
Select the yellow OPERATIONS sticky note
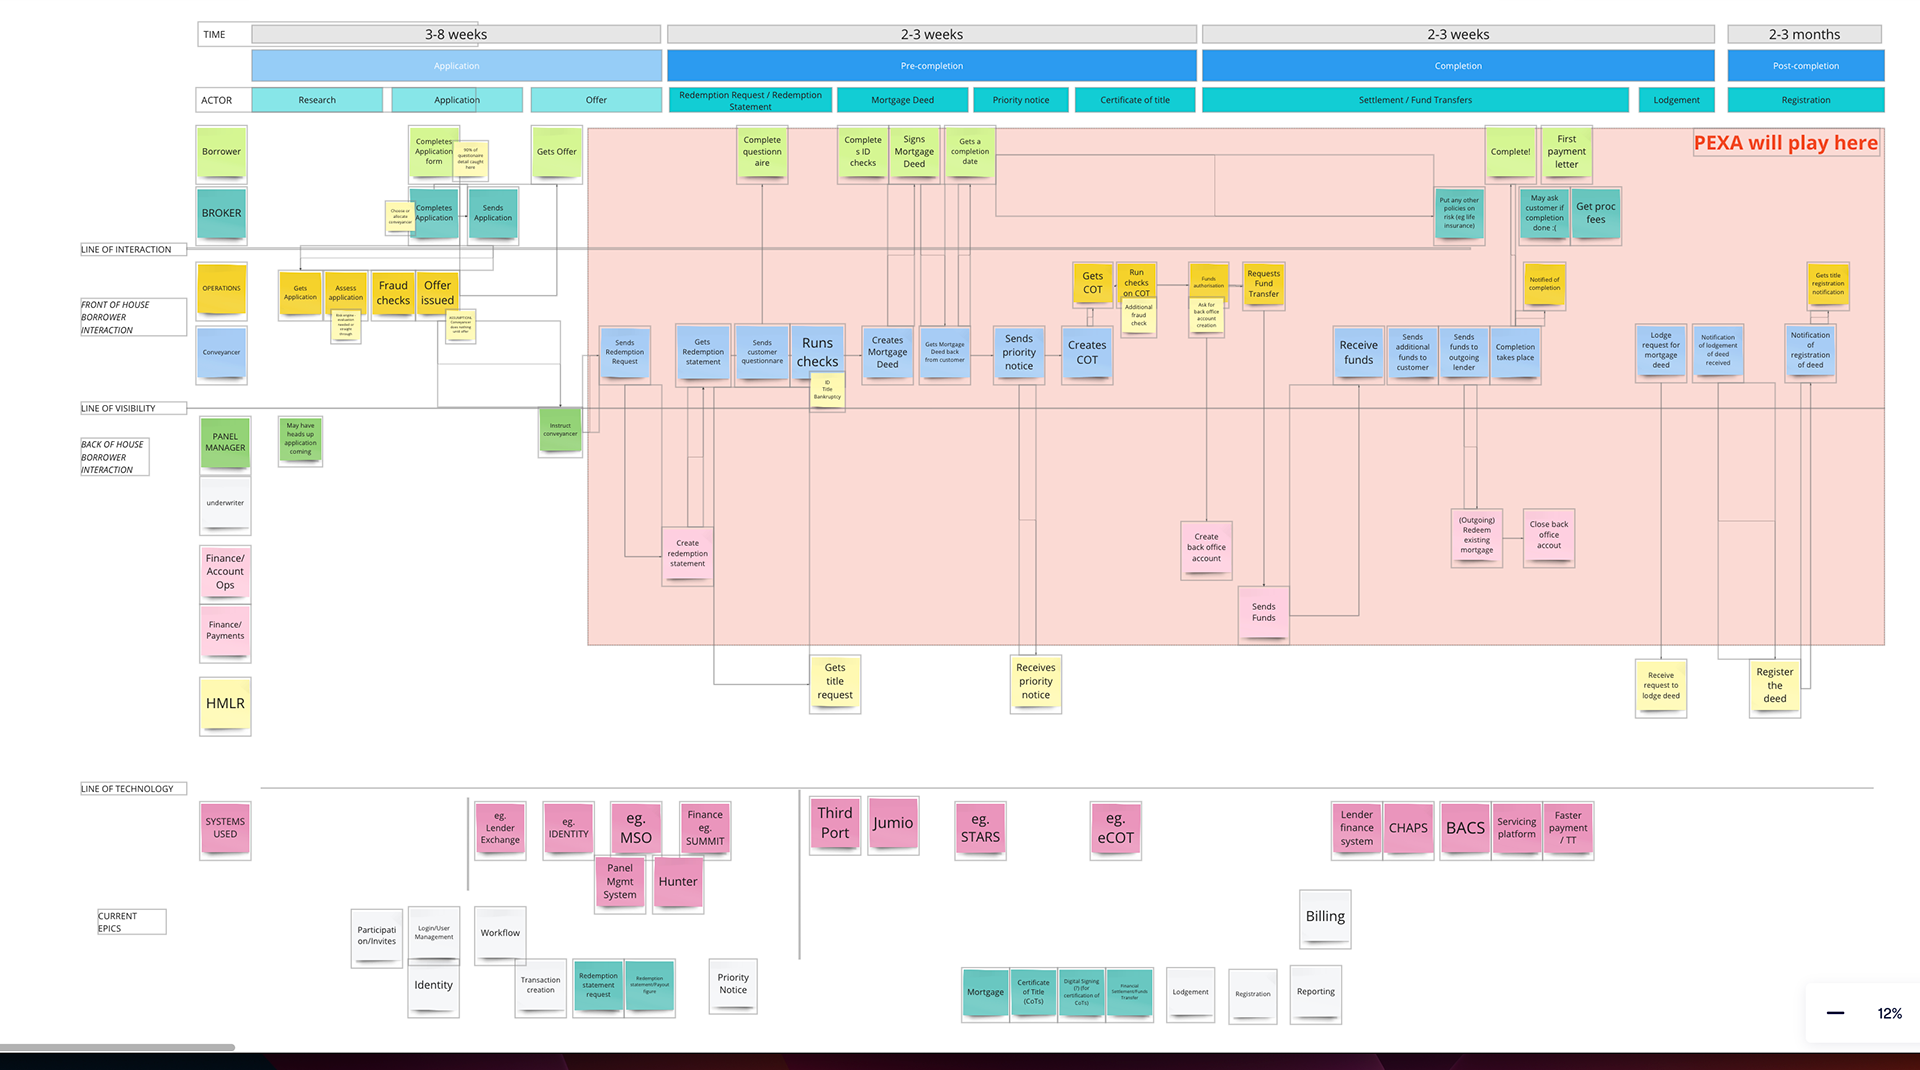(x=221, y=289)
